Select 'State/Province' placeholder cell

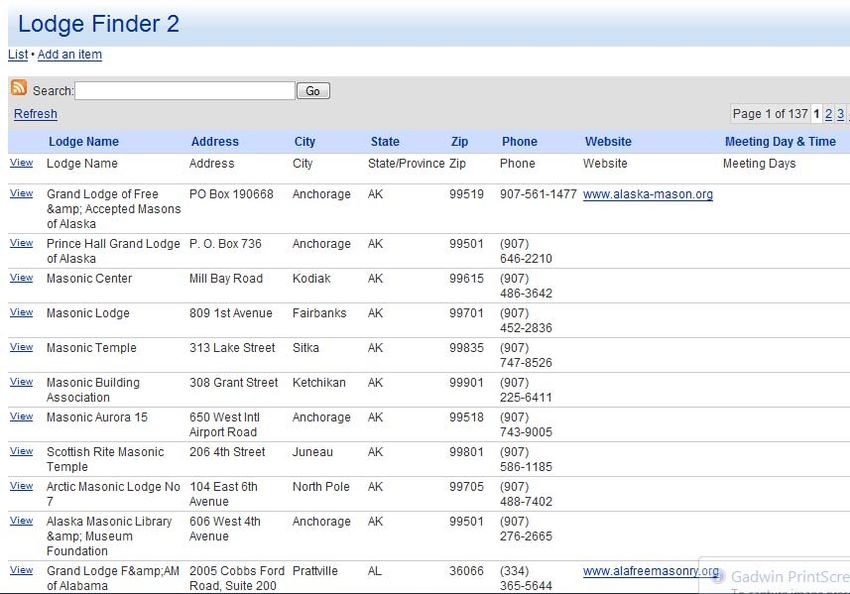click(406, 164)
